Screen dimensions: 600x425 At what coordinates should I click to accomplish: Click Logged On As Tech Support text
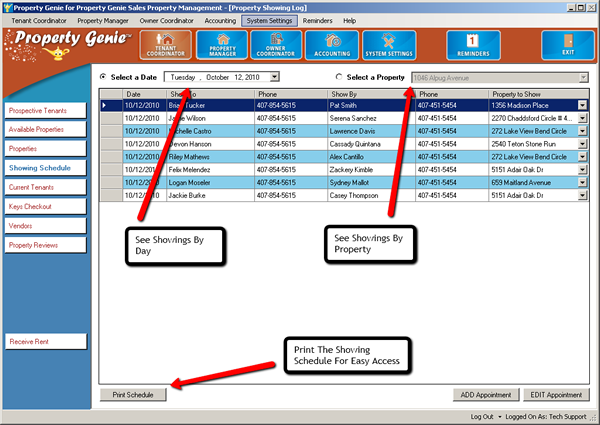pos(546,417)
